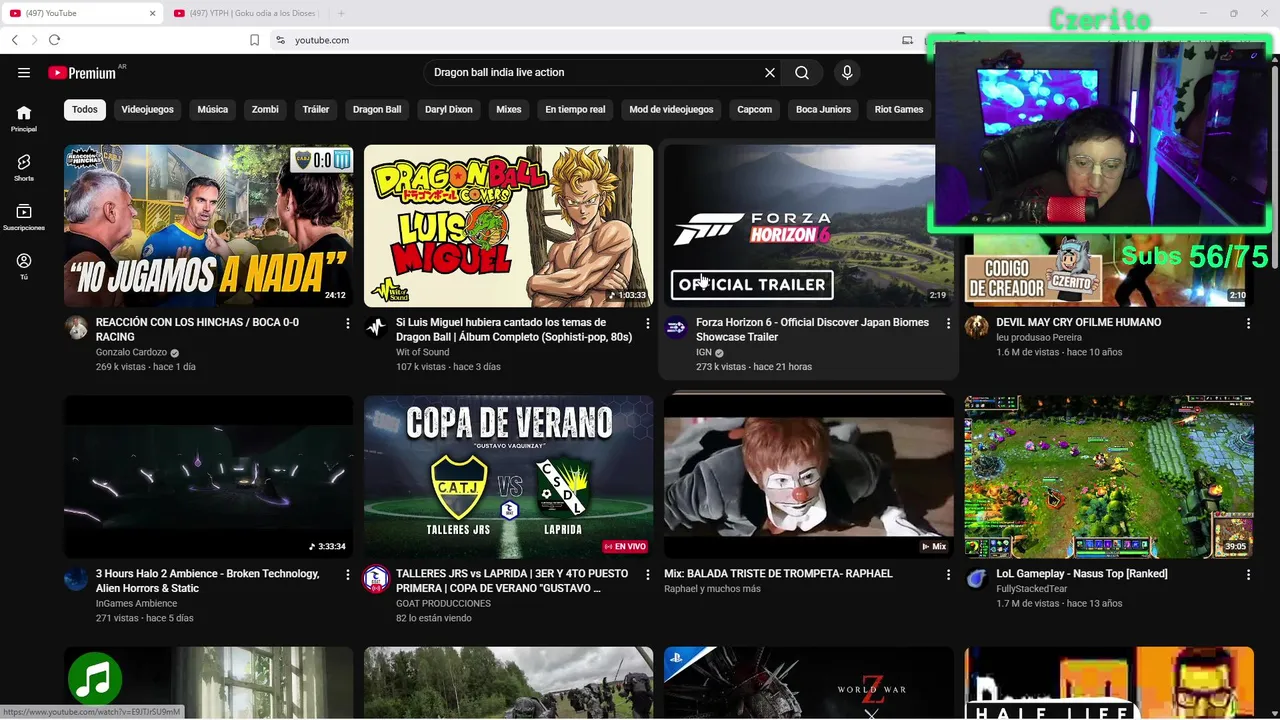This screenshot has width=1280, height=720.
Task: Filter by Dragon Ball chip
Action: tap(377, 109)
